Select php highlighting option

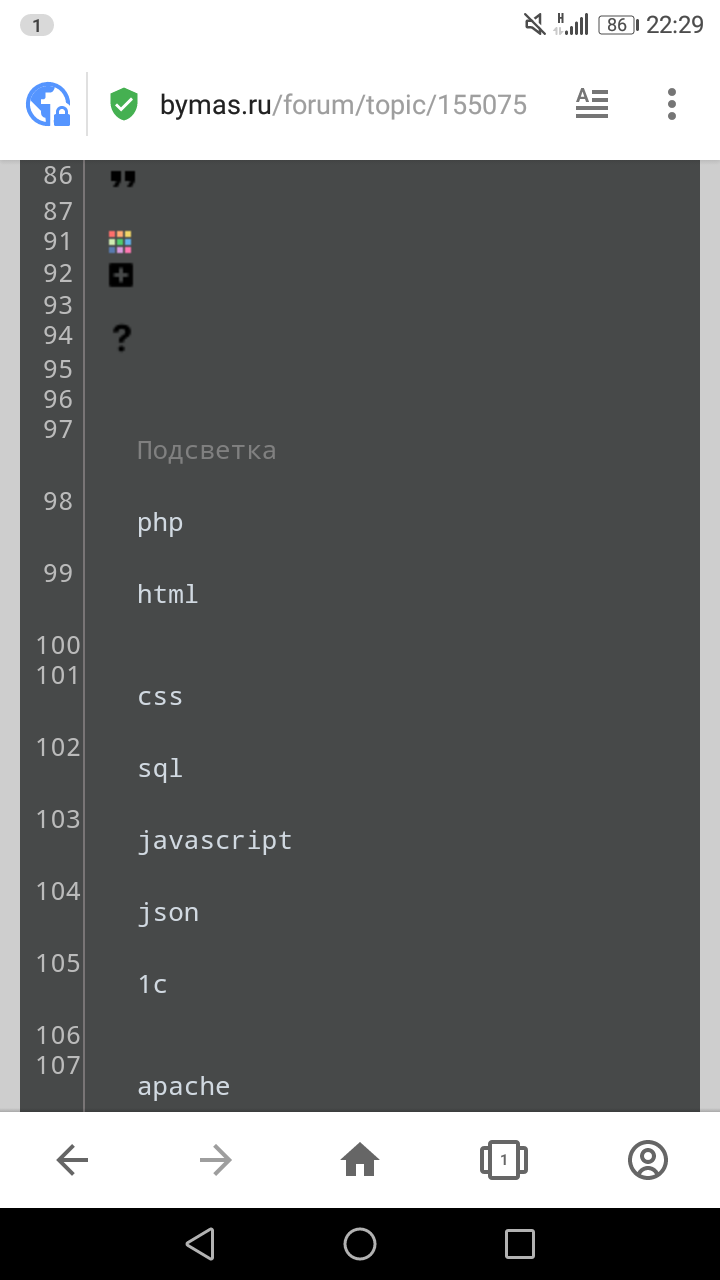(x=160, y=523)
